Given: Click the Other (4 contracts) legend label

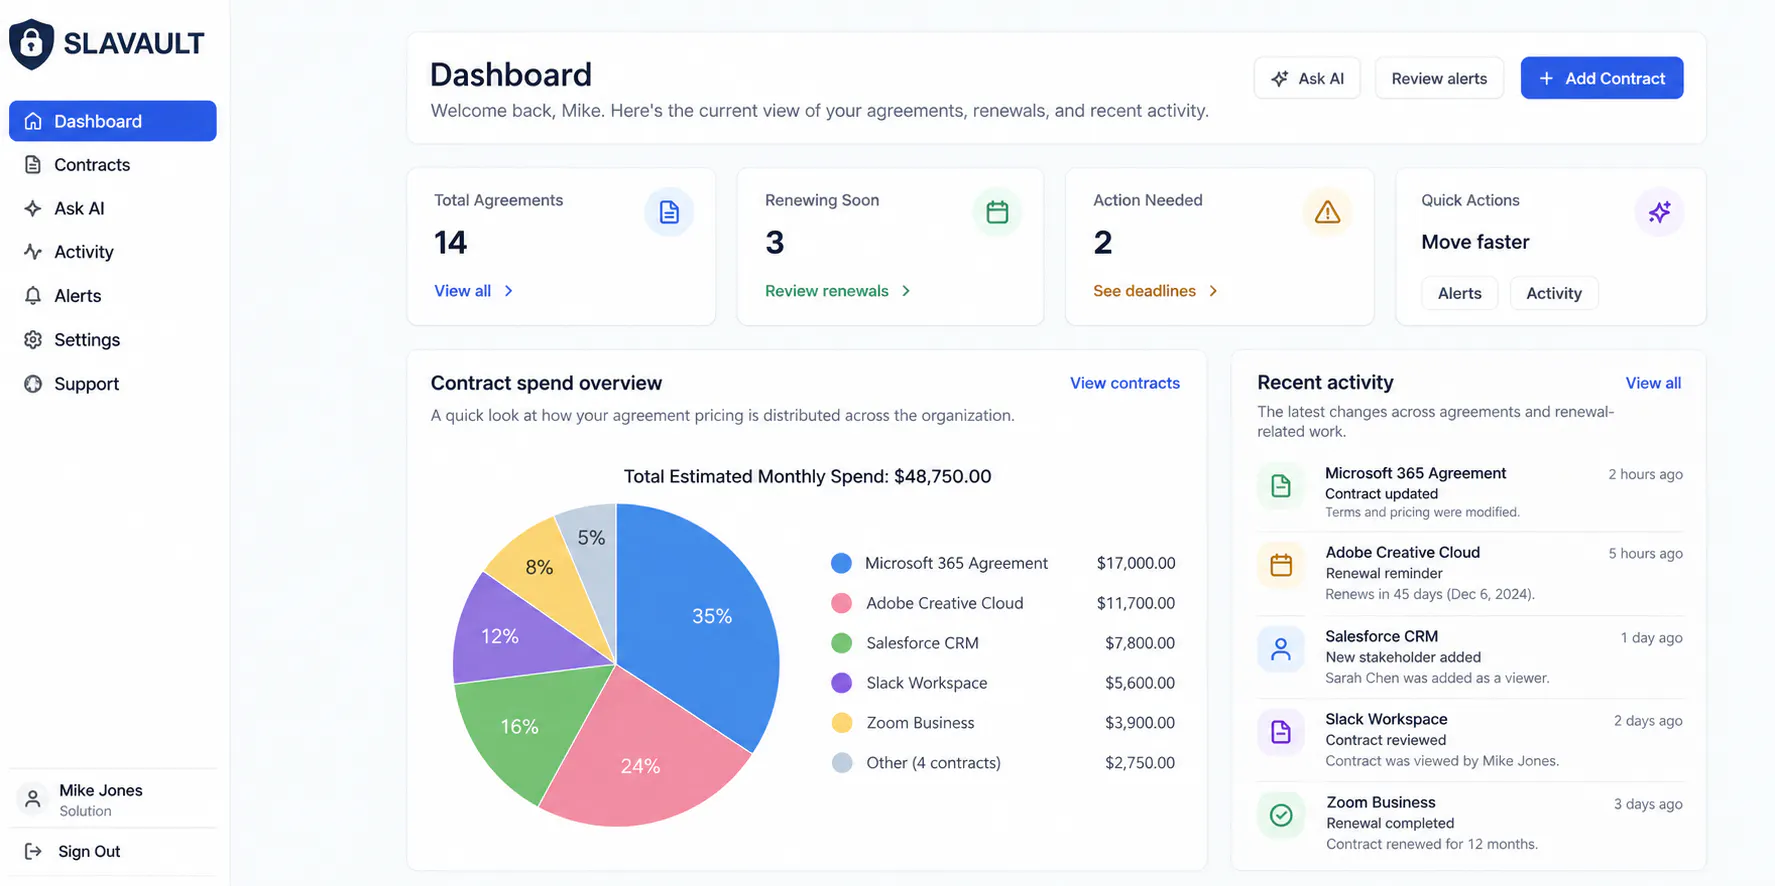Looking at the screenshot, I should coord(933,763).
